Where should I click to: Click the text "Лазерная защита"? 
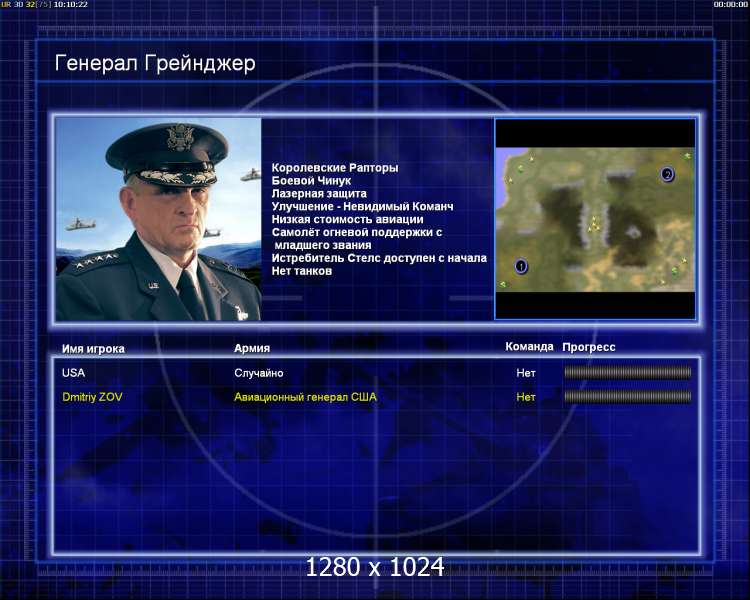(319, 194)
